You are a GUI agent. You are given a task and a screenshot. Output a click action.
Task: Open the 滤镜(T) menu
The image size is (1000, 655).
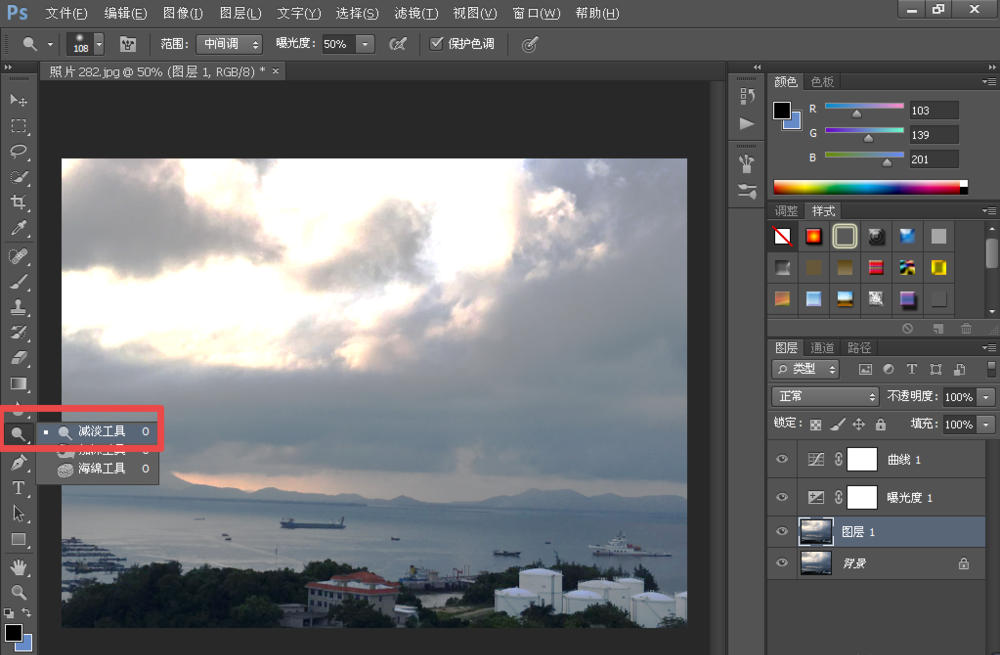tap(416, 13)
